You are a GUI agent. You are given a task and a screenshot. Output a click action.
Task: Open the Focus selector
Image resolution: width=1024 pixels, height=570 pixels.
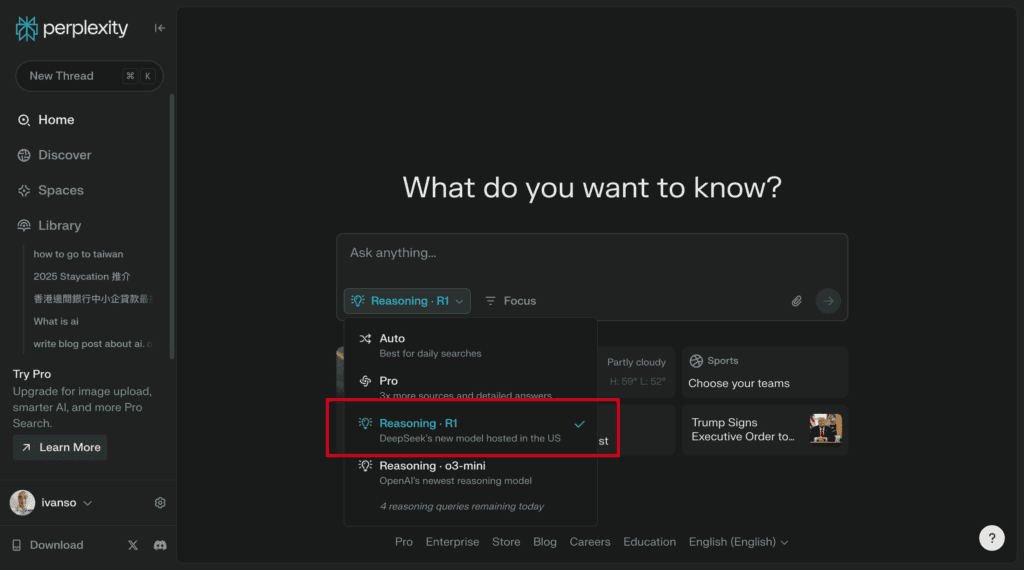click(x=510, y=301)
